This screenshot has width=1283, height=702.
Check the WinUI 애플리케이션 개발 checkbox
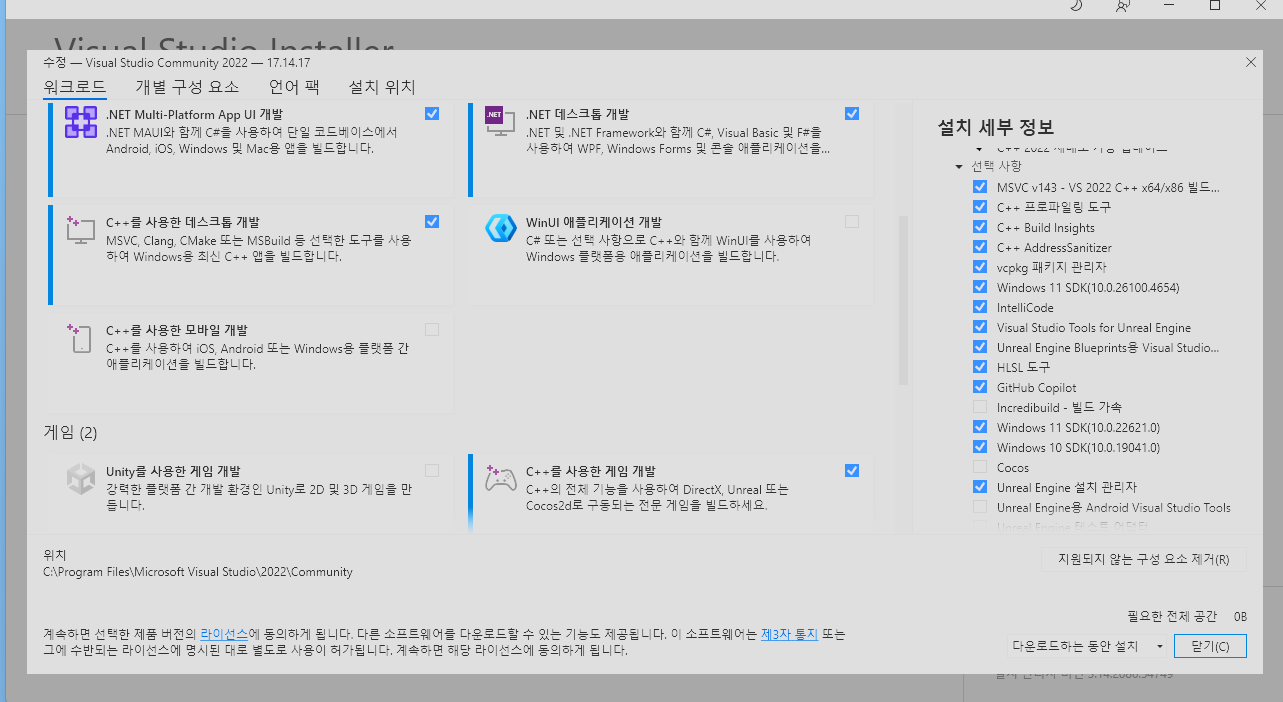[851, 221]
